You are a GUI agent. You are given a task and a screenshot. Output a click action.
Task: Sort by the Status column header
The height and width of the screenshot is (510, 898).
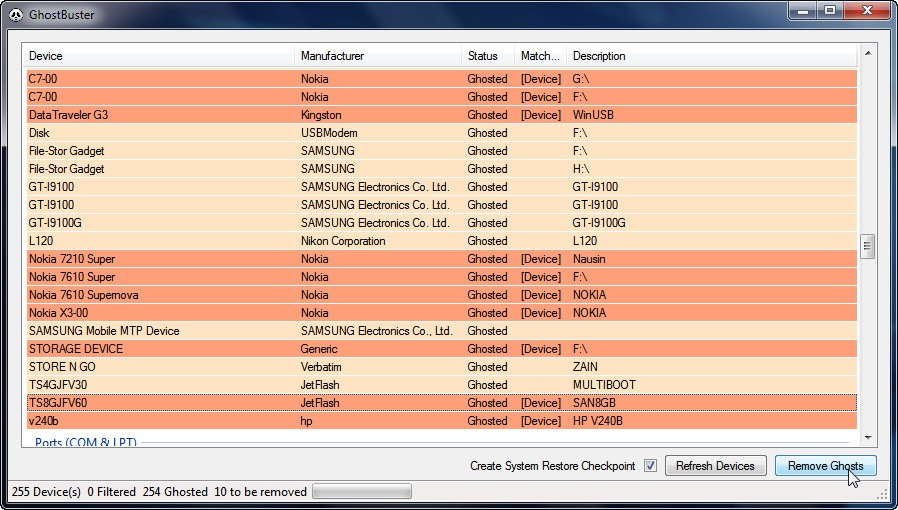point(488,56)
